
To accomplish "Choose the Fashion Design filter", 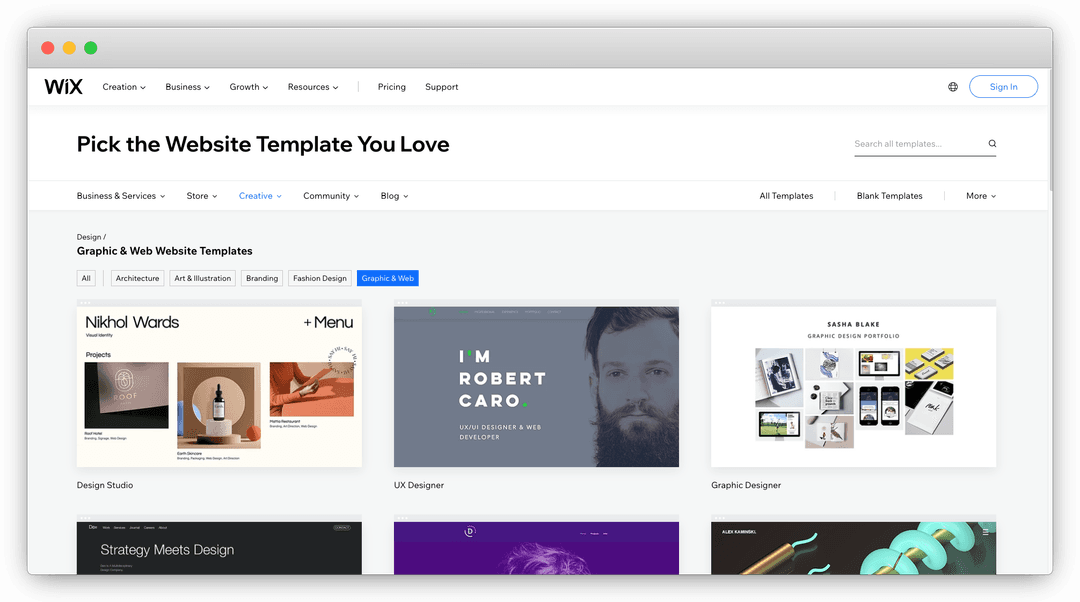I will (x=320, y=278).
